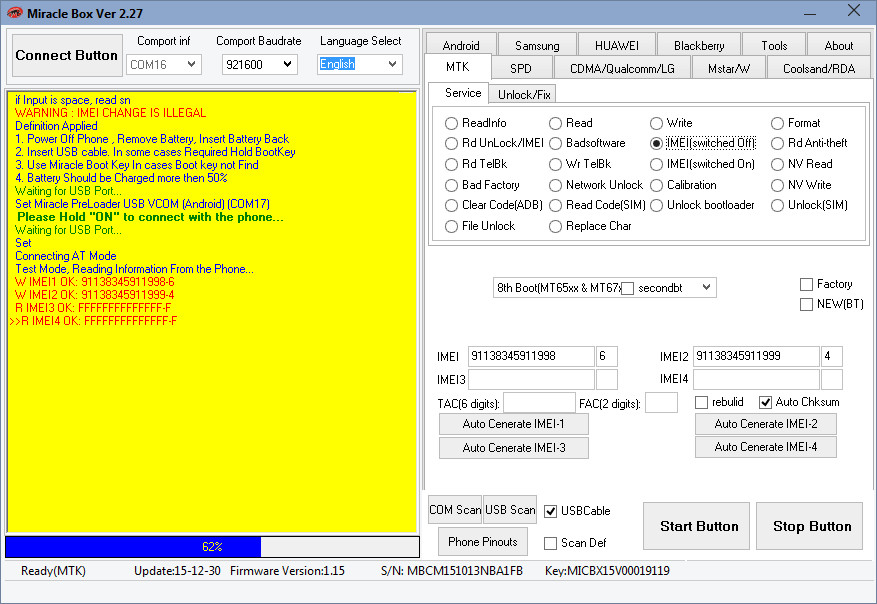Click the FAC(2 digits) input field
The image size is (877, 604).
(661, 403)
